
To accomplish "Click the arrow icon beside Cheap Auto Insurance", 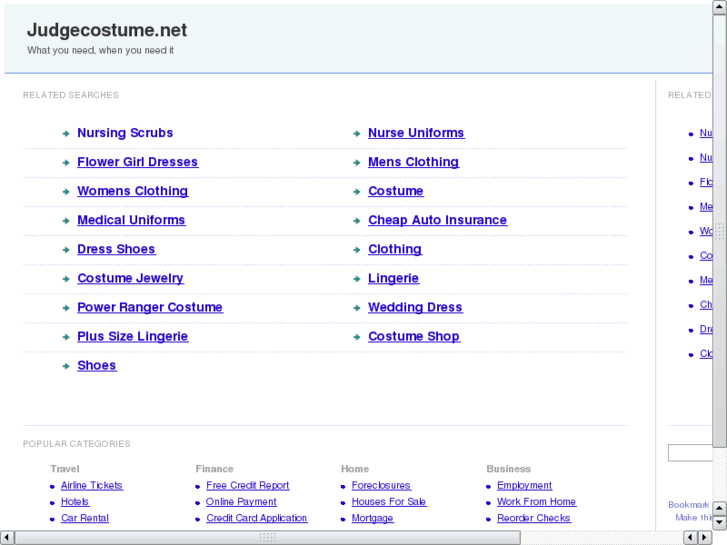I will coord(357,221).
